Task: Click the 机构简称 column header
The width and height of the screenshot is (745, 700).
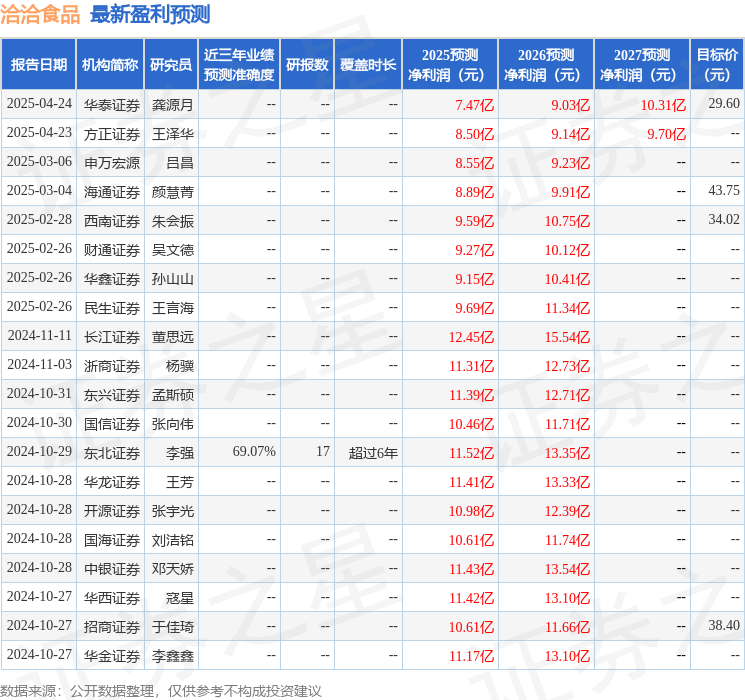Action: click(x=110, y=65)
